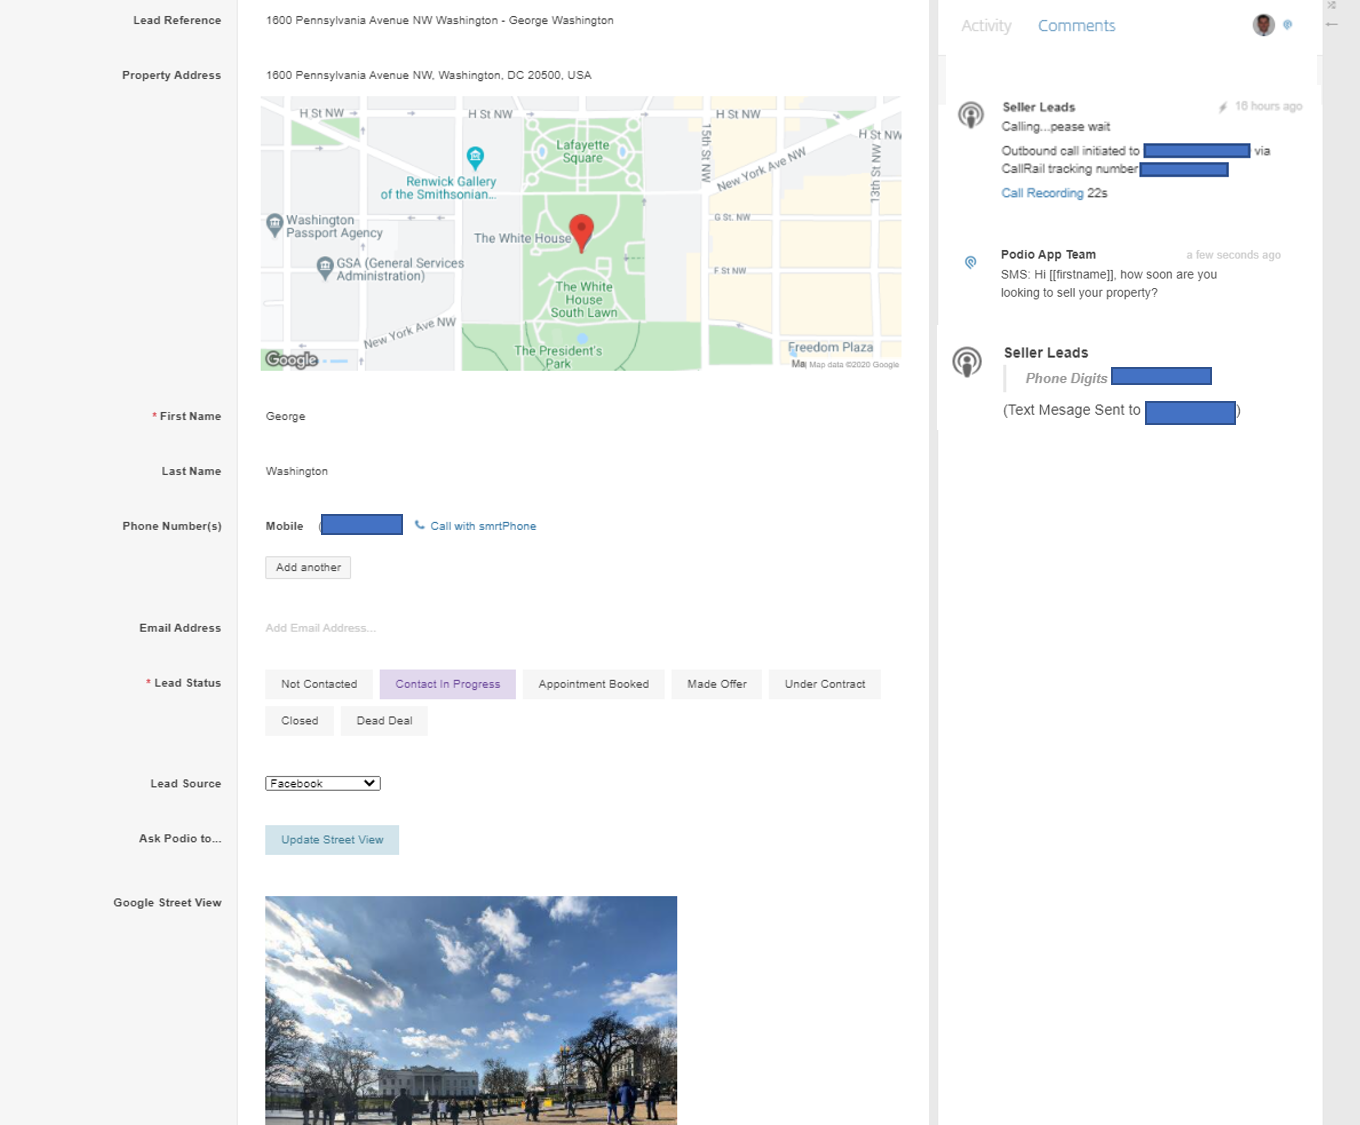
Task: Click the shuffle icon at top right corner
Action: [x=1331, y=6]
